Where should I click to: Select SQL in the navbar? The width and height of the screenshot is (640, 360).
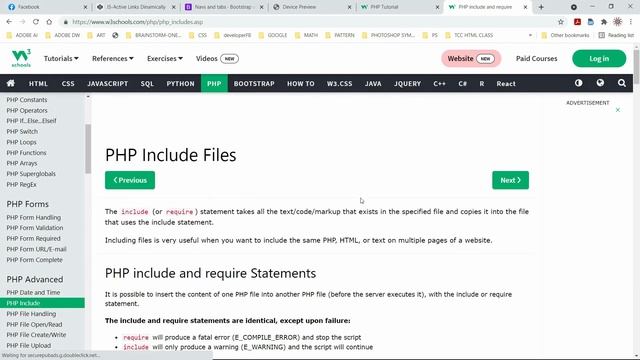click(x=147, y=83)
